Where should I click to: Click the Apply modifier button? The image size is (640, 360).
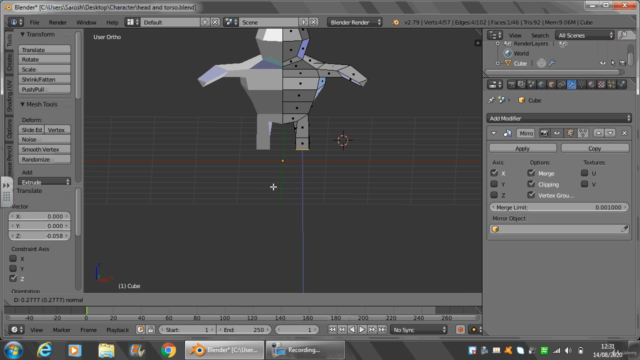(x=522, y=149)
